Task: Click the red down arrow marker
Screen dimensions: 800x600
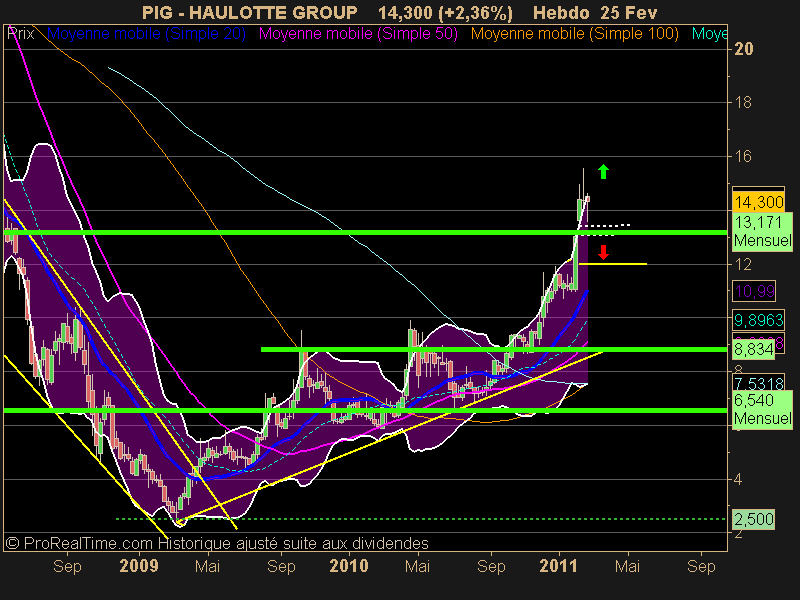Action: [604, 252]
